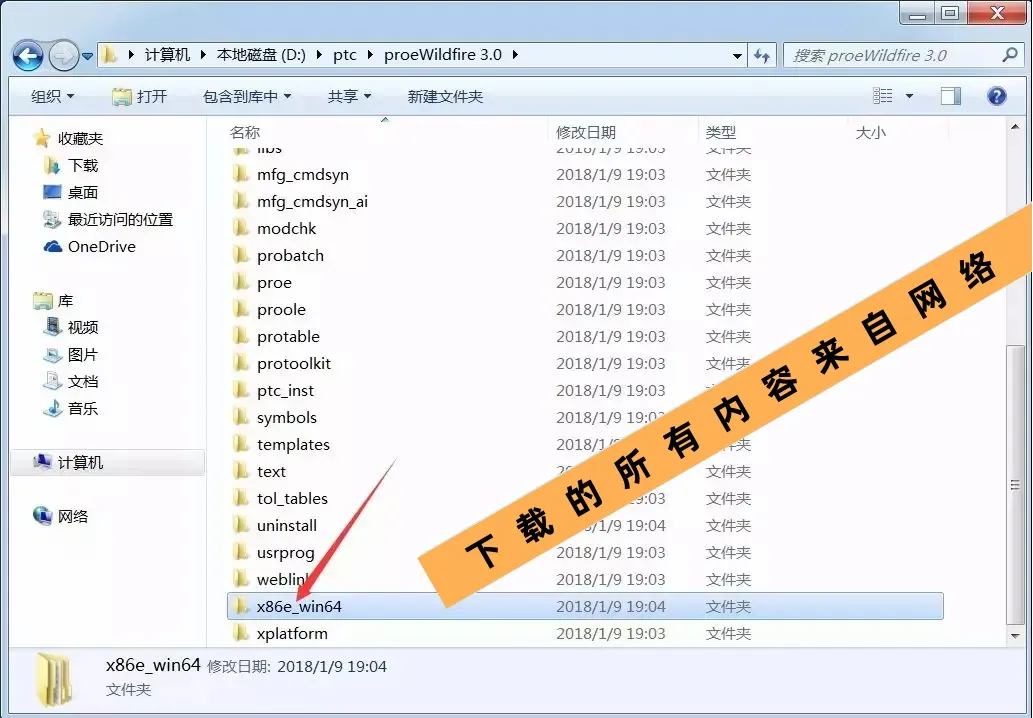Click the x86e_win64 folder name
Screen dimensions: 1033x718
tap(299, 607)
